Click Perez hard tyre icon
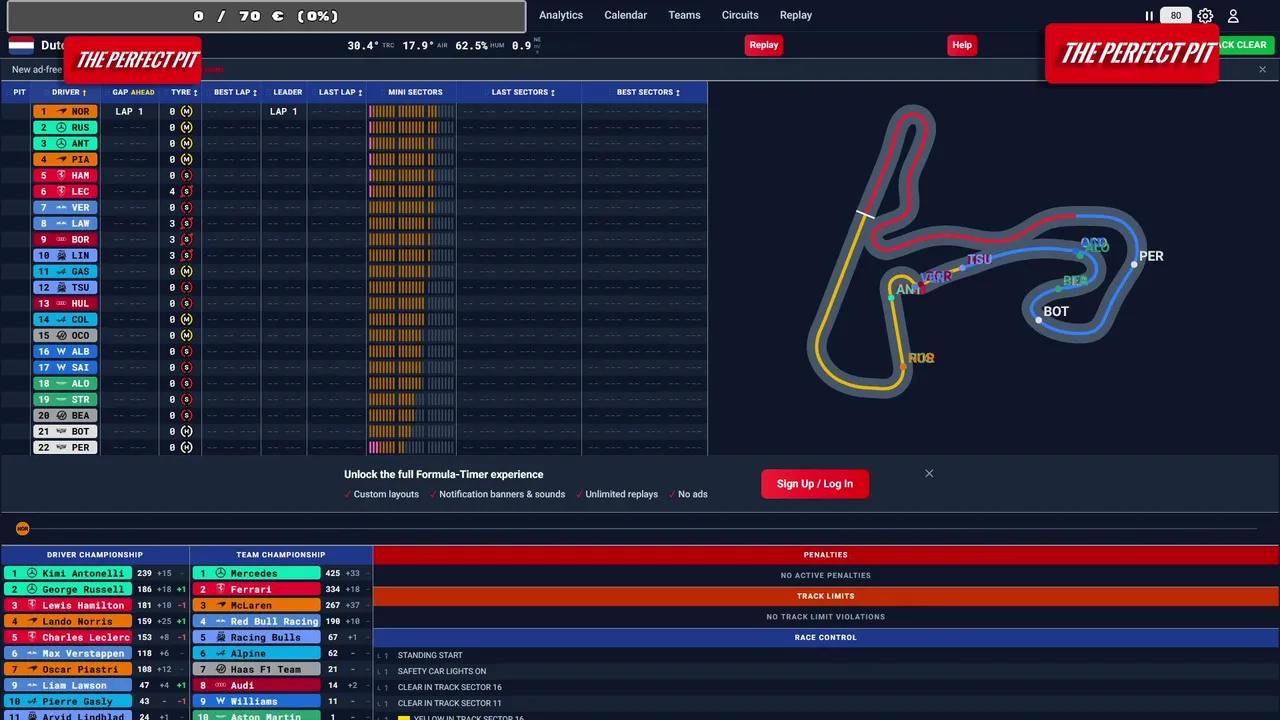This screenshot has width=1280, height=720. tap(186, 448)
